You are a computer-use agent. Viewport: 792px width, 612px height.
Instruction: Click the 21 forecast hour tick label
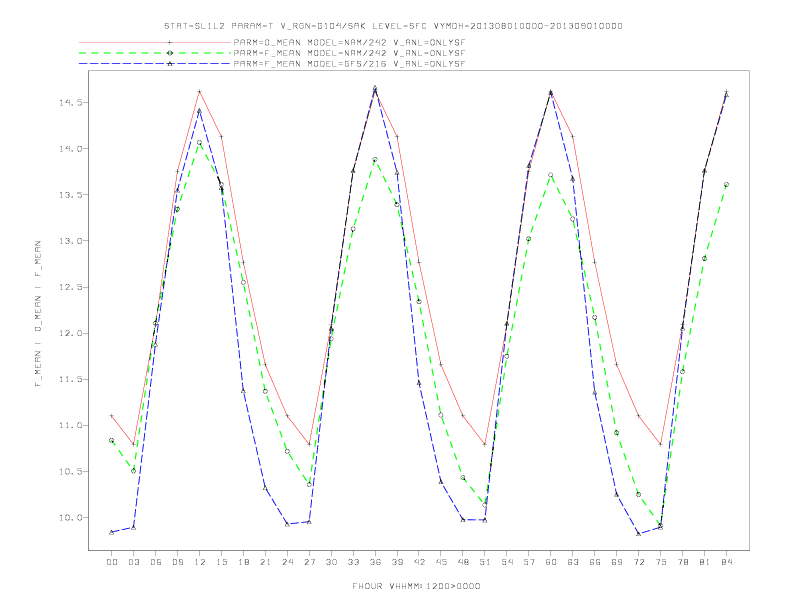click(265, 562)
